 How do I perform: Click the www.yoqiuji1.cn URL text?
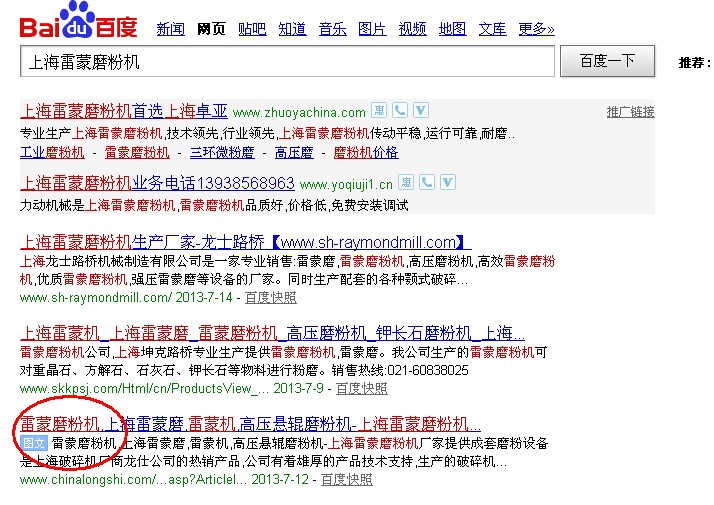coord(346,184)
